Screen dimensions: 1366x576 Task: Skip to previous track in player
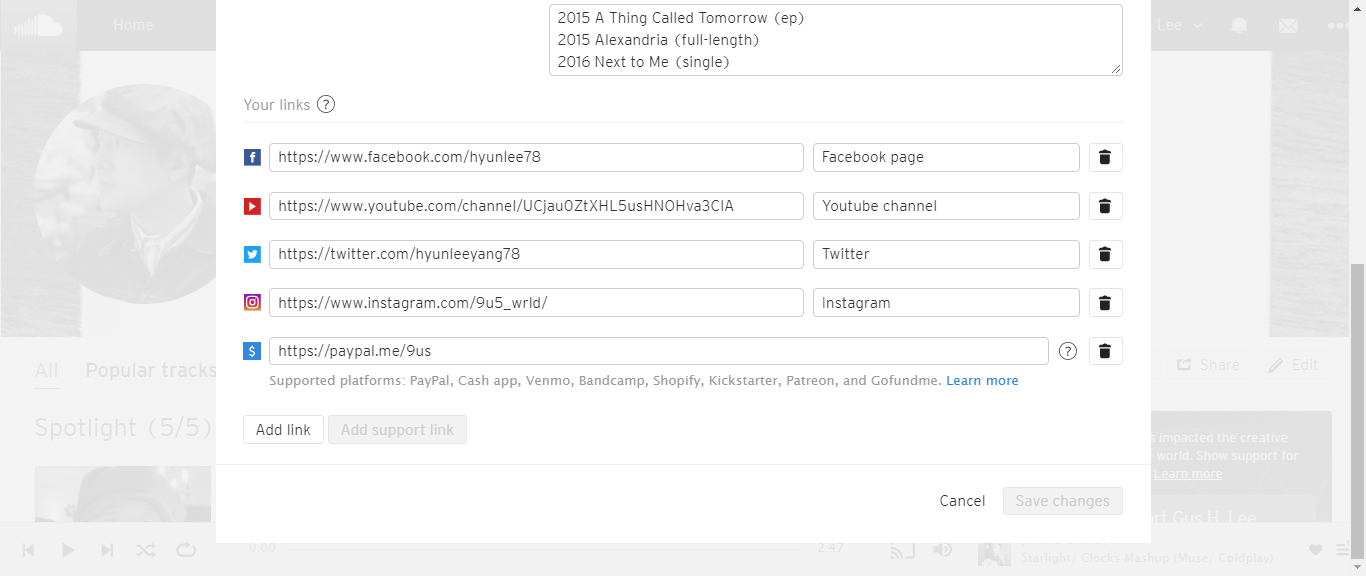pos(29,550)
